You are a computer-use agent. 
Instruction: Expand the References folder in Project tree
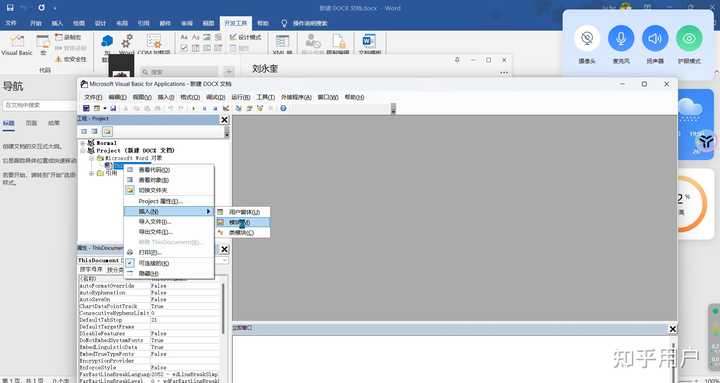point(91,173)
